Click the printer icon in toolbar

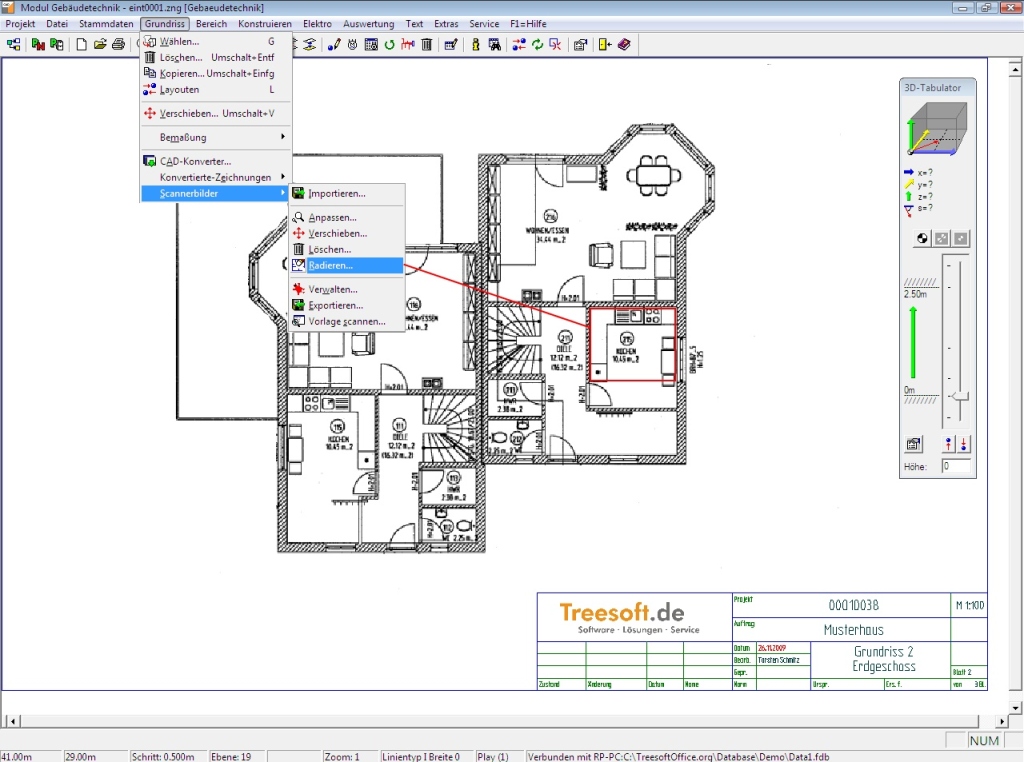point(118,45)
